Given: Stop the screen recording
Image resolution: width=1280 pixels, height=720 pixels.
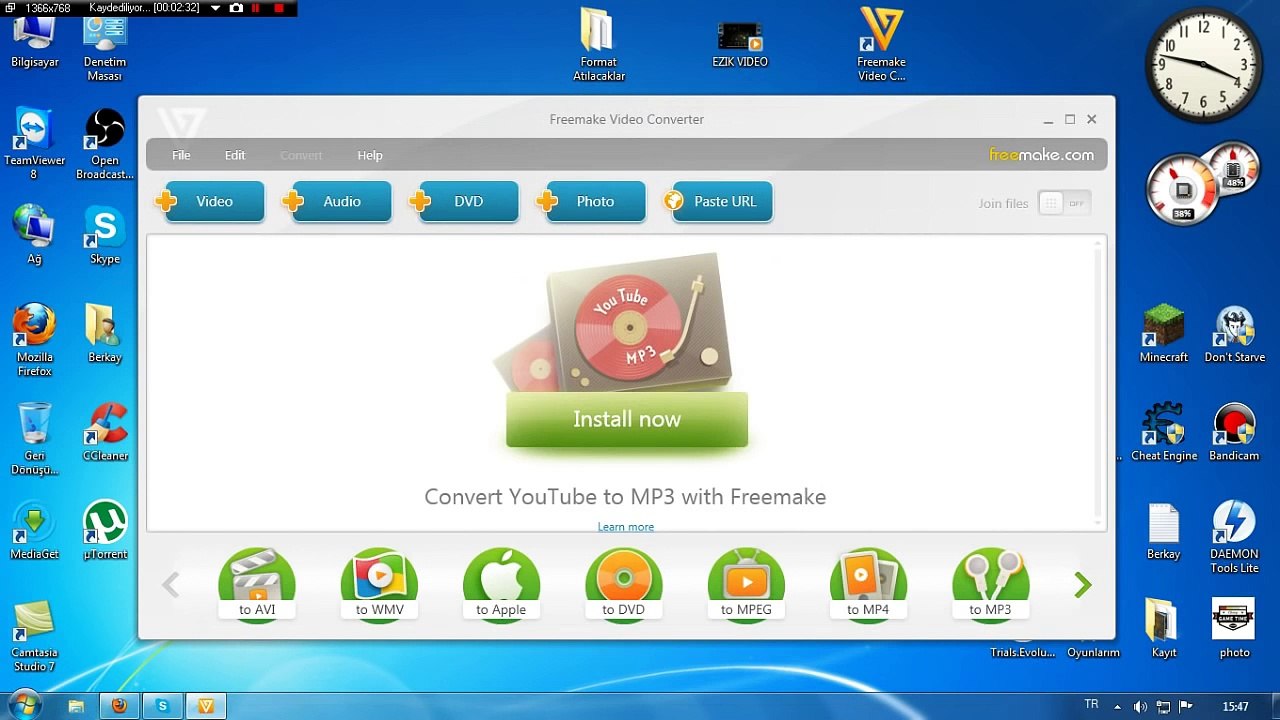Looking at the screenshot, I should pos(279,8).
